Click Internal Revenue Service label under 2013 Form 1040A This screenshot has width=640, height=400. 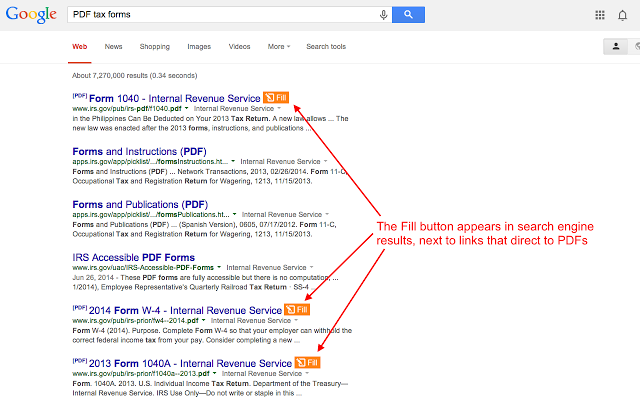(x=262, y=374)
